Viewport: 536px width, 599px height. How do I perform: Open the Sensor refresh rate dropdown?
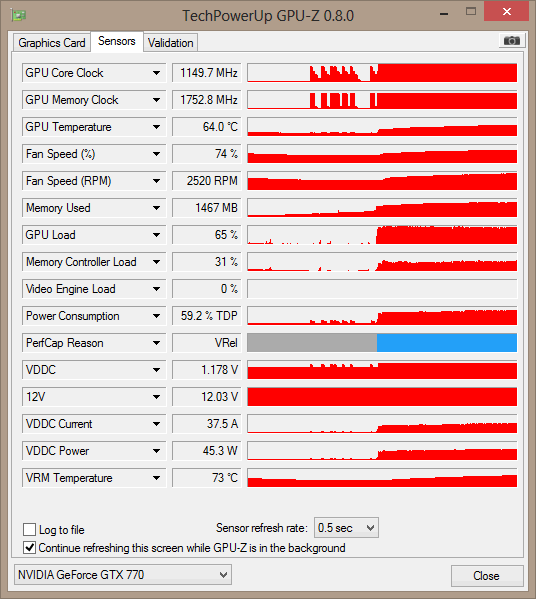click(x=346, y=528)
